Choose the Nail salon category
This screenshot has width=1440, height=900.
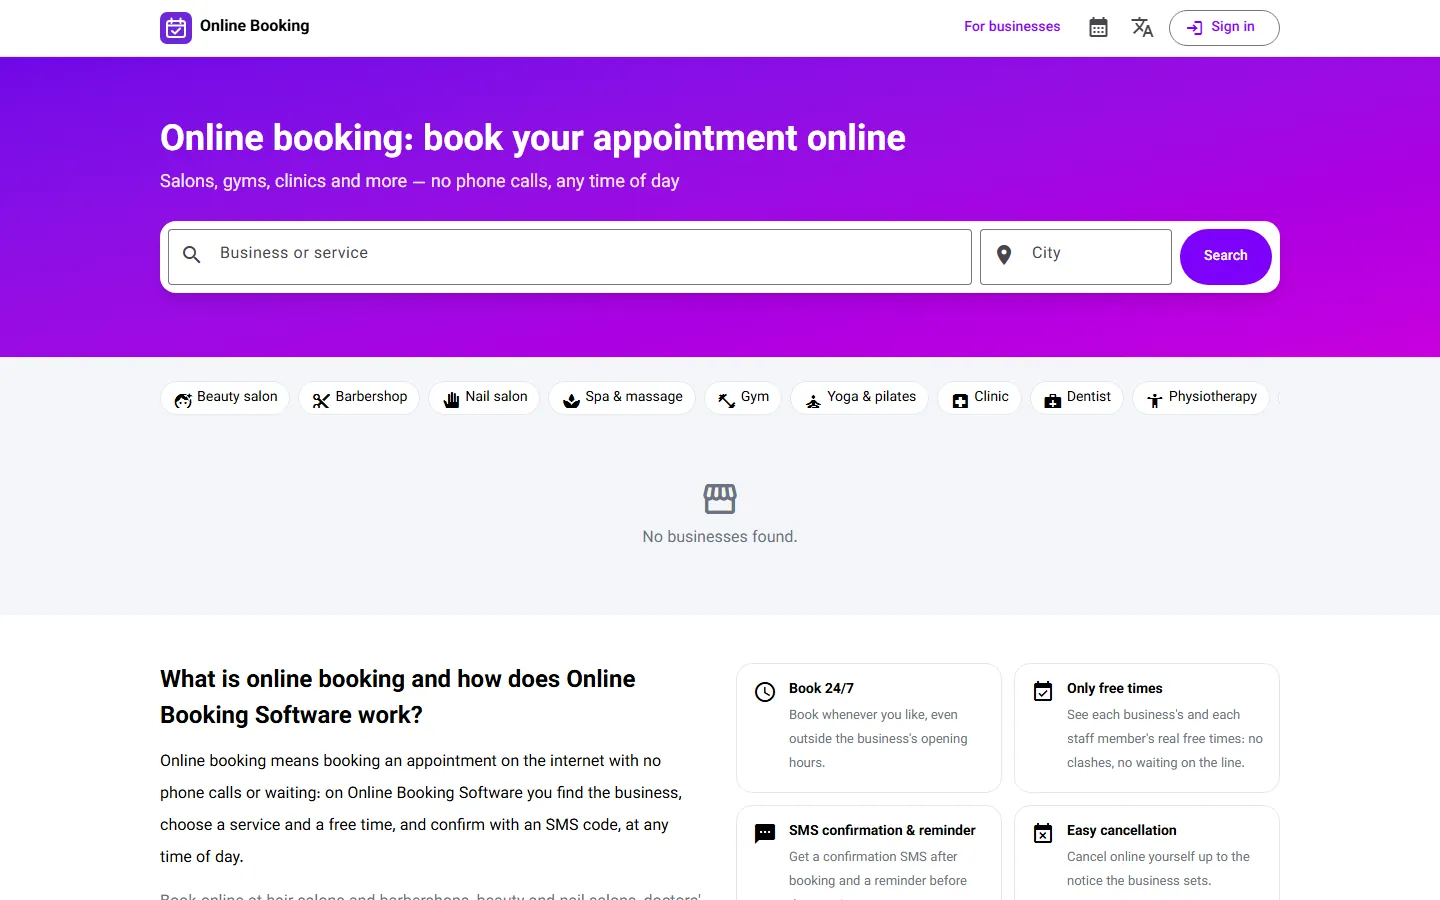(x=484, y=398)
